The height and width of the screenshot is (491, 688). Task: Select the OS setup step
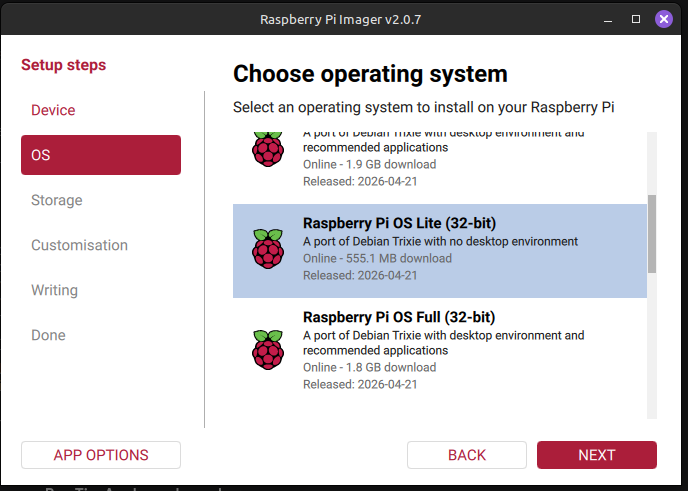tap(101, 155)
